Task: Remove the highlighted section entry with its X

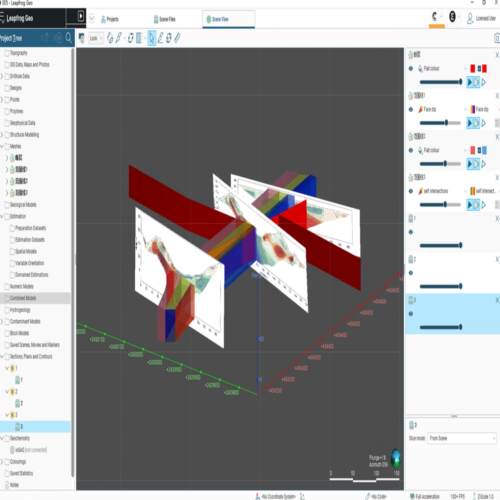Action: [x=497, y=300]
